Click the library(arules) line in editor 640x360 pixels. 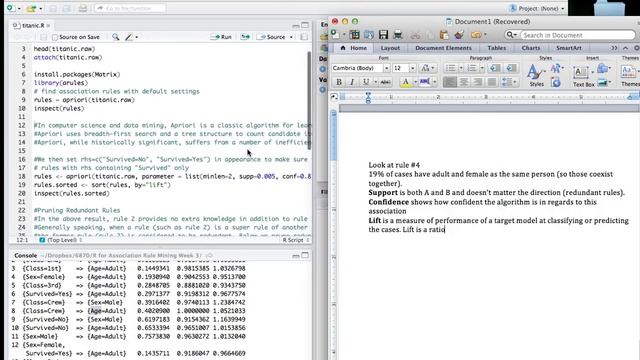coord(61,83)
